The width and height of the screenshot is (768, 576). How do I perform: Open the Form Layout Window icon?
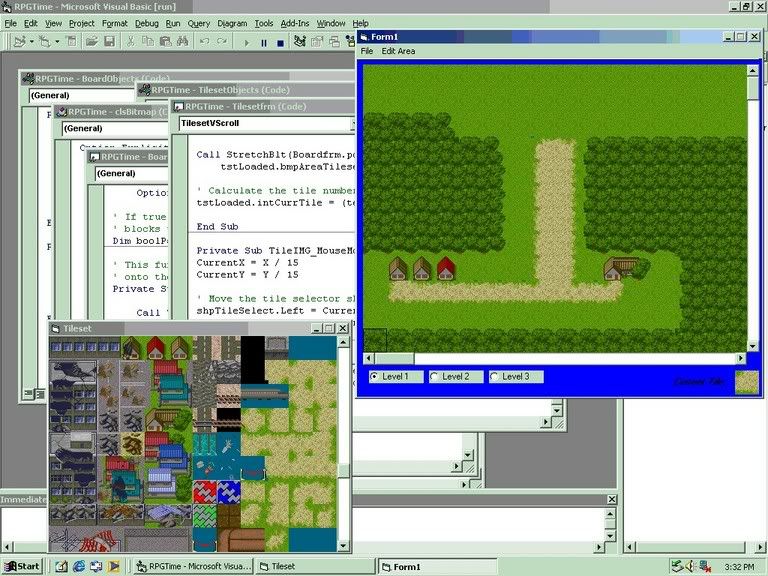(335, 42)
